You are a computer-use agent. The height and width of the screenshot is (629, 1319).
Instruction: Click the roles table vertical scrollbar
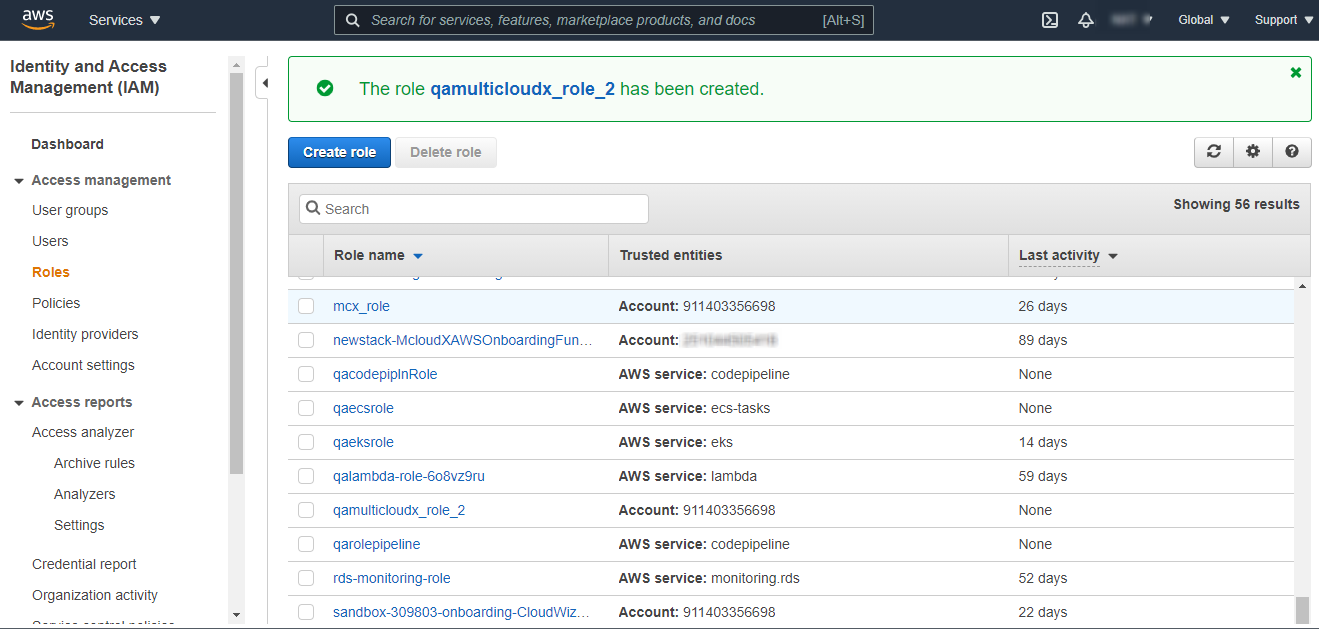(x=1302, y=450)
